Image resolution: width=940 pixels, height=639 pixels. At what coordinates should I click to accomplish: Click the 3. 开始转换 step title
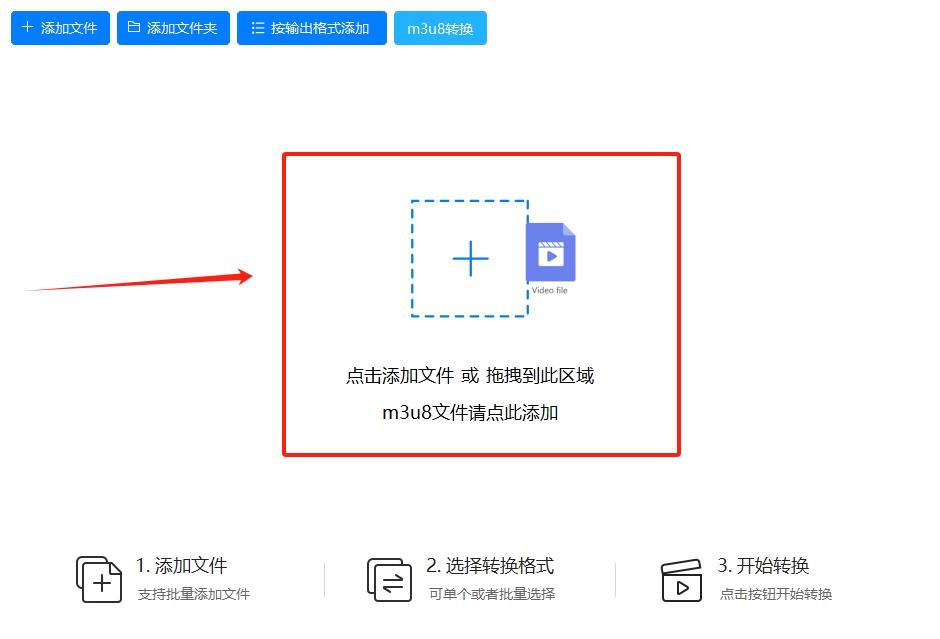tap(764, 565)
